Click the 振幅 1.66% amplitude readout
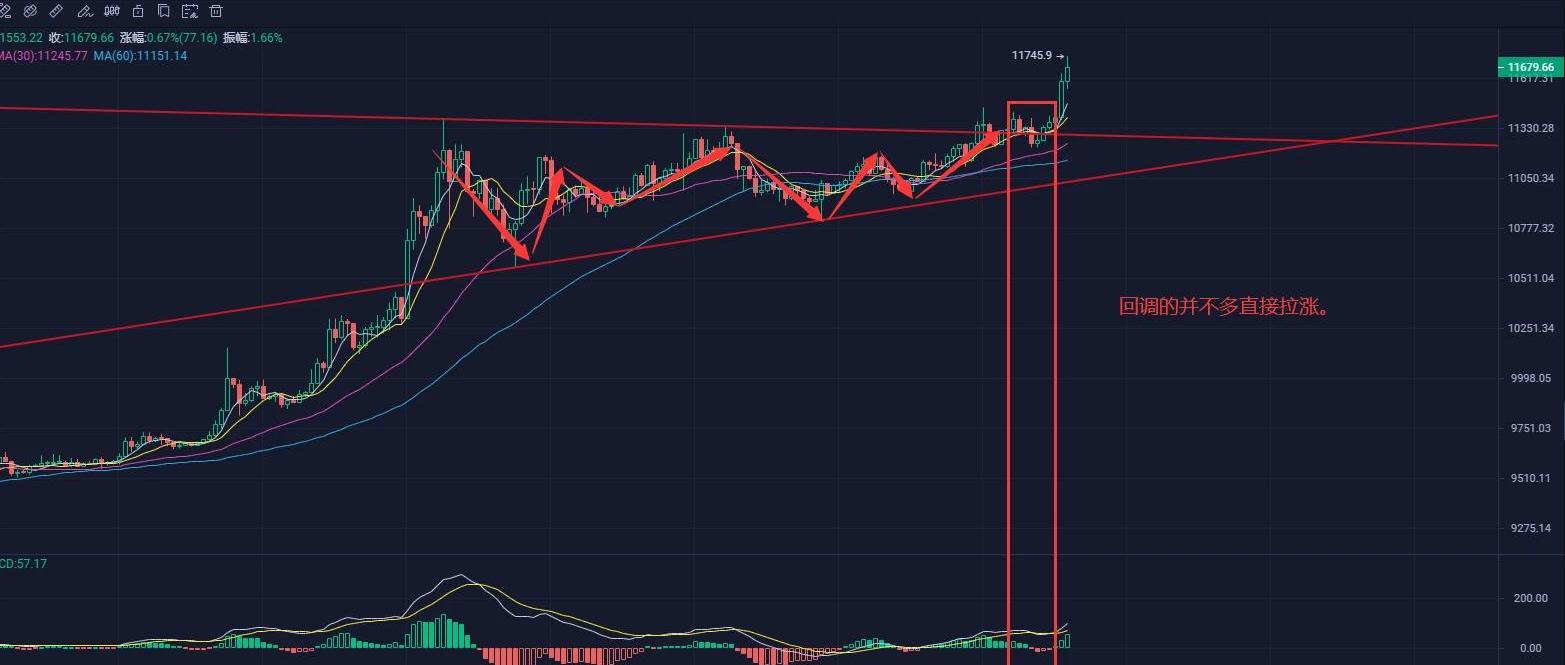Screen dimensions: 1565x665 [252, 38]
